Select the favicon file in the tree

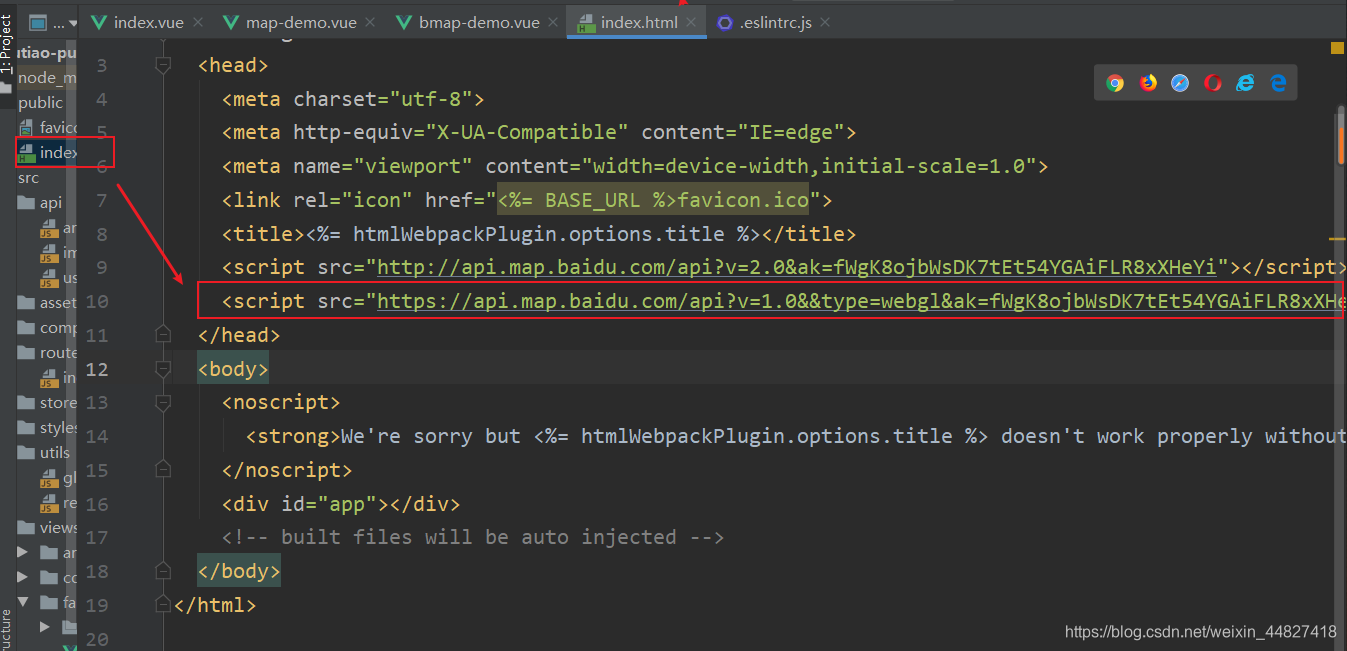(48, 127)
